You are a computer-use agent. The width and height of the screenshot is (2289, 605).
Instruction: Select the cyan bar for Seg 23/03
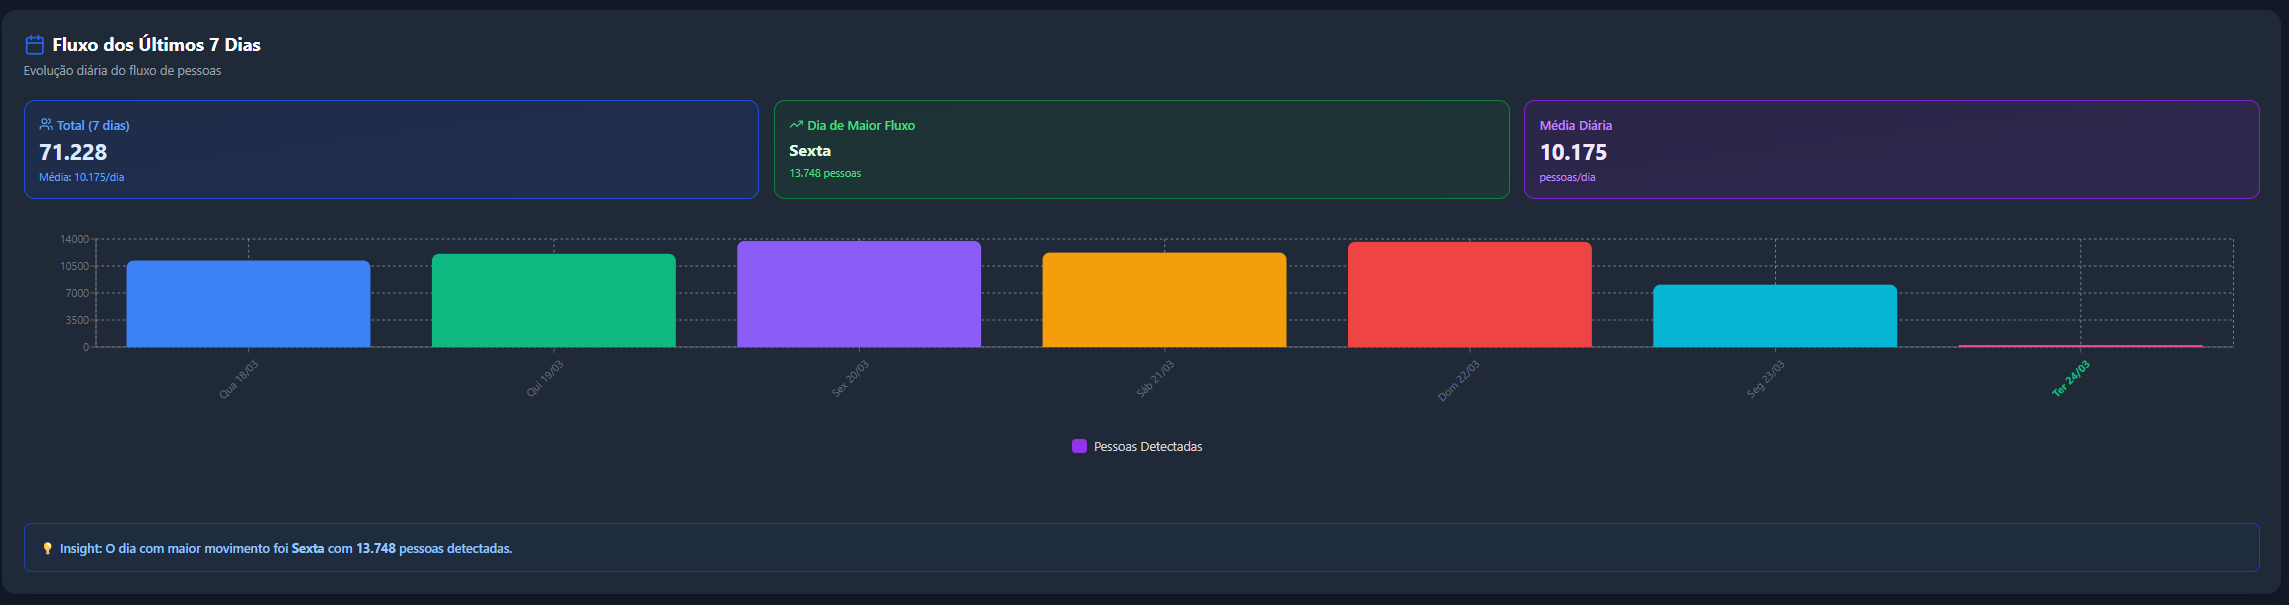(1775, 316)
